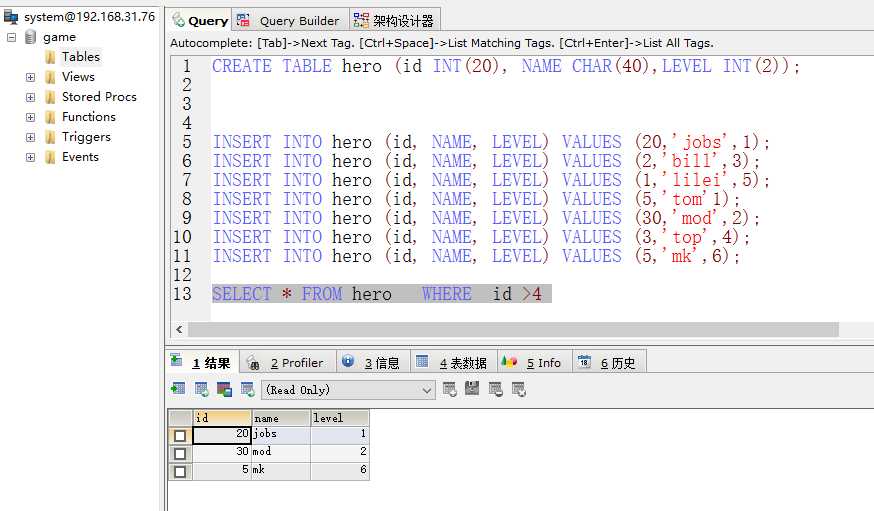This screenshot has width=874, height=511.
Task: Click the second results toolbar icon with green arrow
Action: tap(201, 389)
